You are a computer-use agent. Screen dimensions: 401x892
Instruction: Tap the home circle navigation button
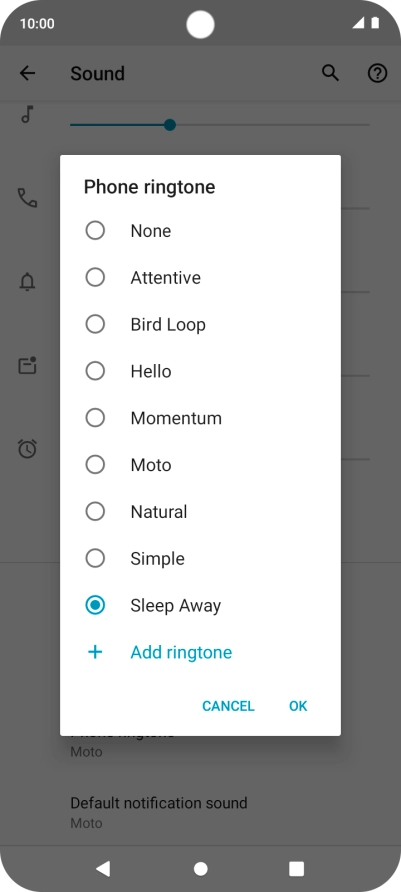pyautogui.click(x=200, y=869)
